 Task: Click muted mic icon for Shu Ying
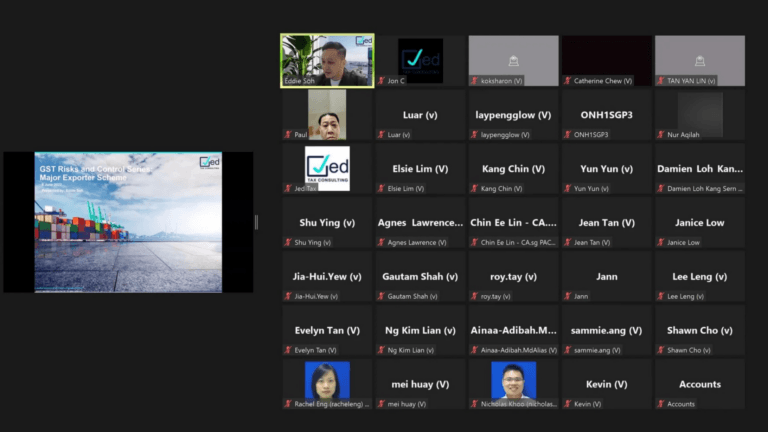point(288,242)
